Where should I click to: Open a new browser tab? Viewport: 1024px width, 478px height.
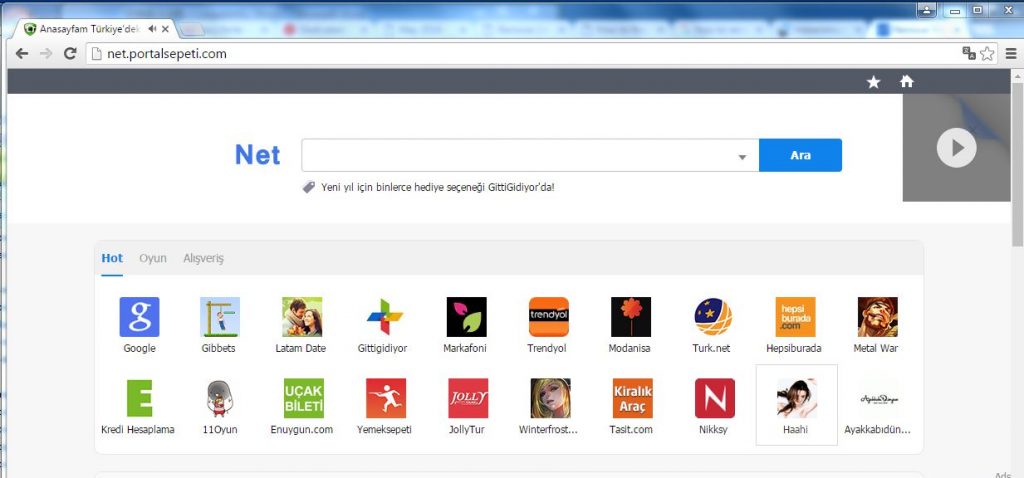(191, 29)
